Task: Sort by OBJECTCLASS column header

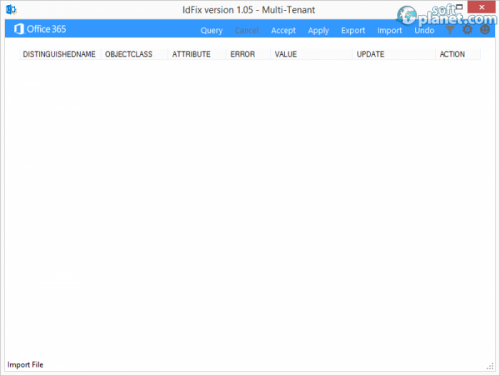Action: pyautogui.click(x=134, y=54)
